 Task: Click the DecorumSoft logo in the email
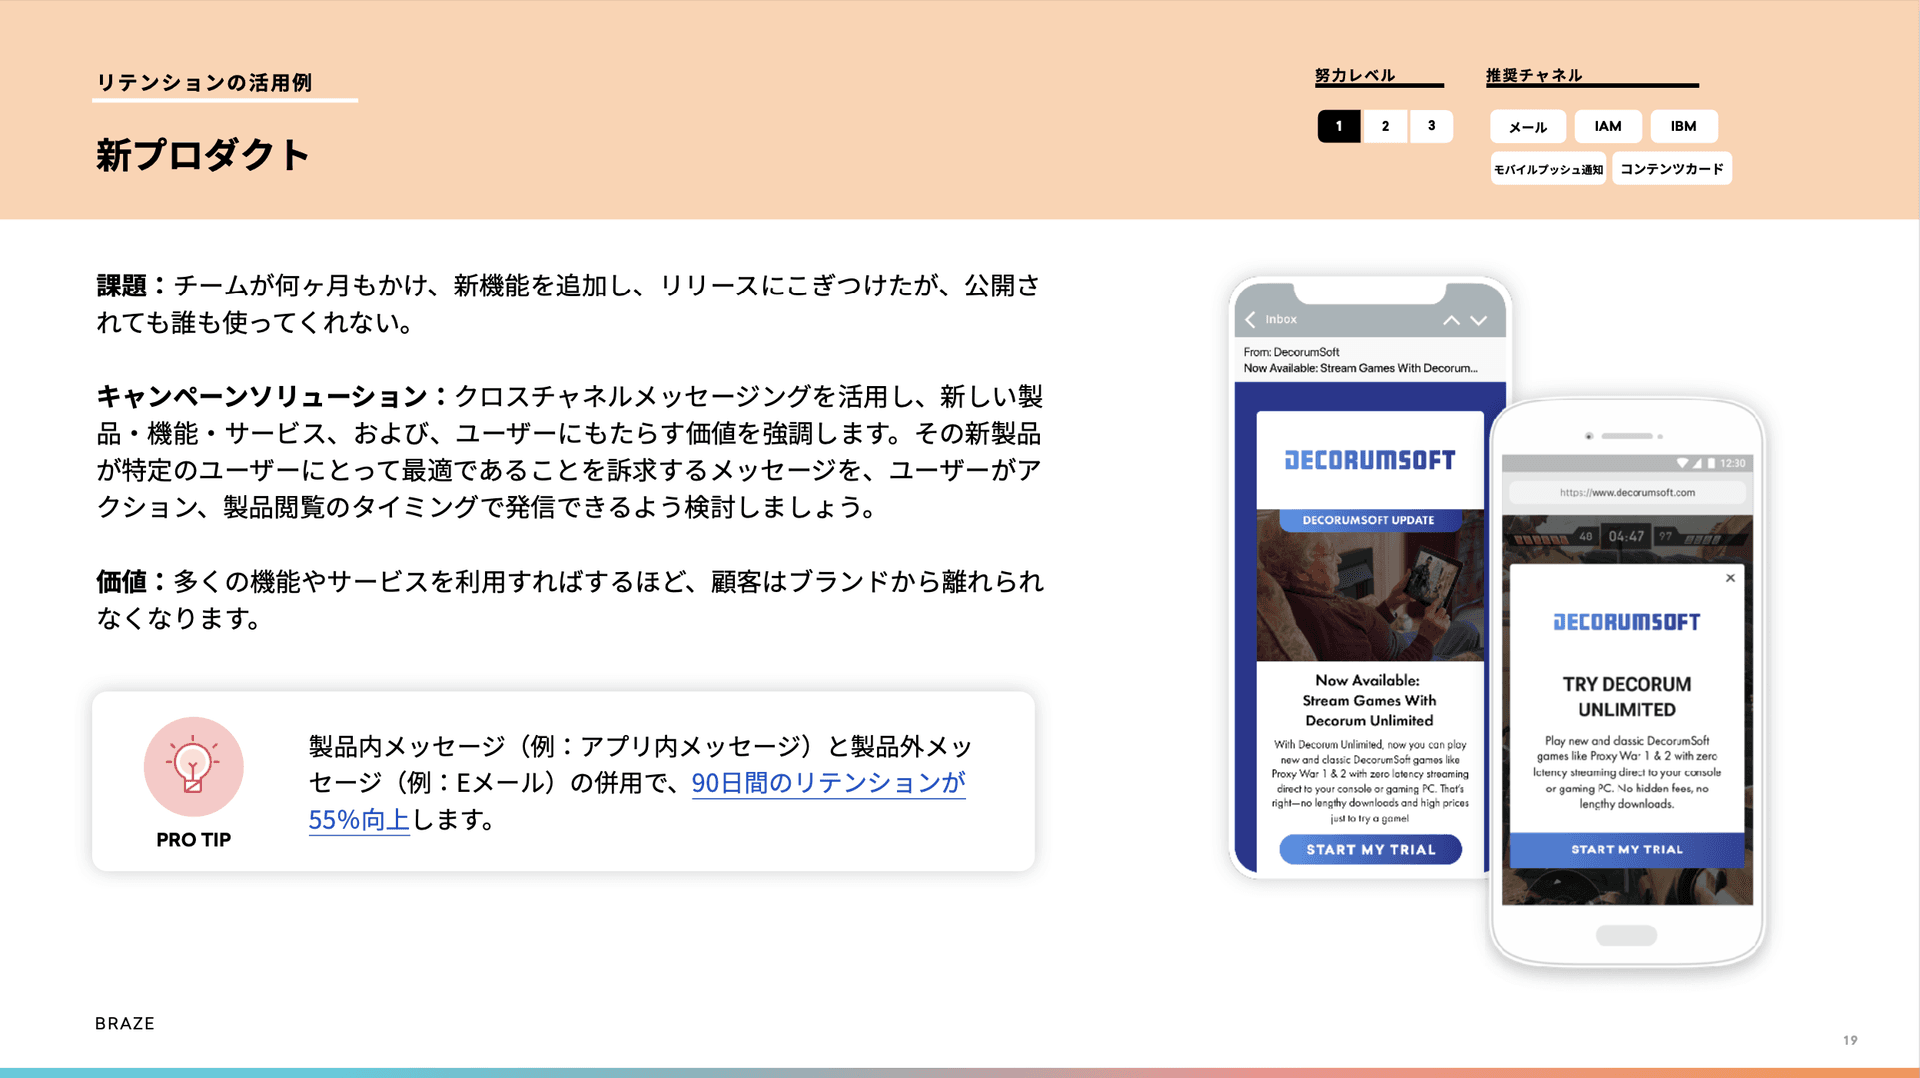point(1369,460)
